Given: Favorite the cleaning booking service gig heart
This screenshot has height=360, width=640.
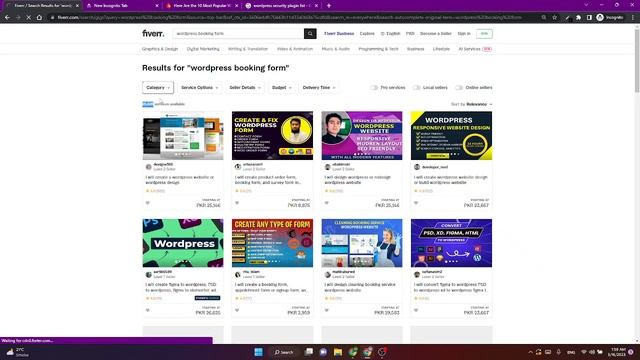Looking at the screenshot, I should click(x=327, y=310).
